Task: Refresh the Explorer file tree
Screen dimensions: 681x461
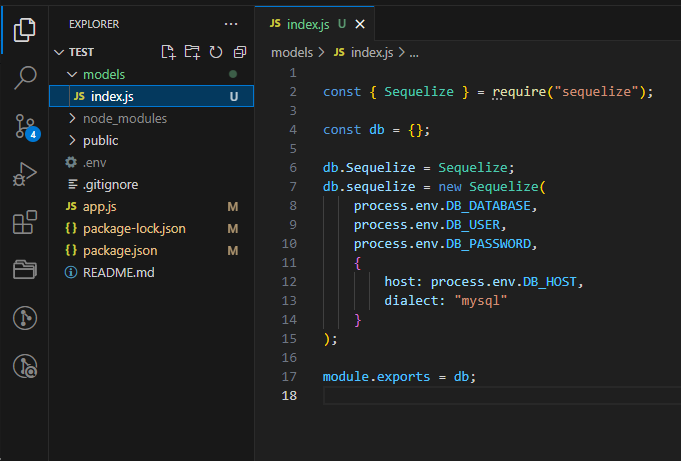Action: 215,52
